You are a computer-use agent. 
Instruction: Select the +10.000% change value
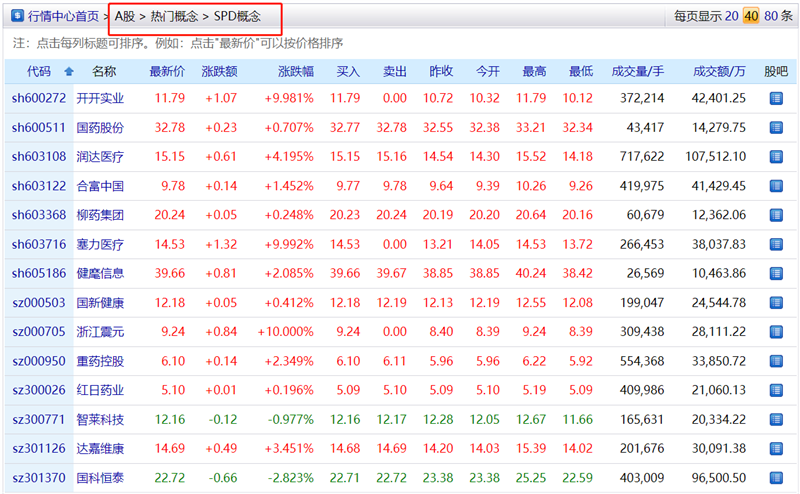[x=285, y=332]
